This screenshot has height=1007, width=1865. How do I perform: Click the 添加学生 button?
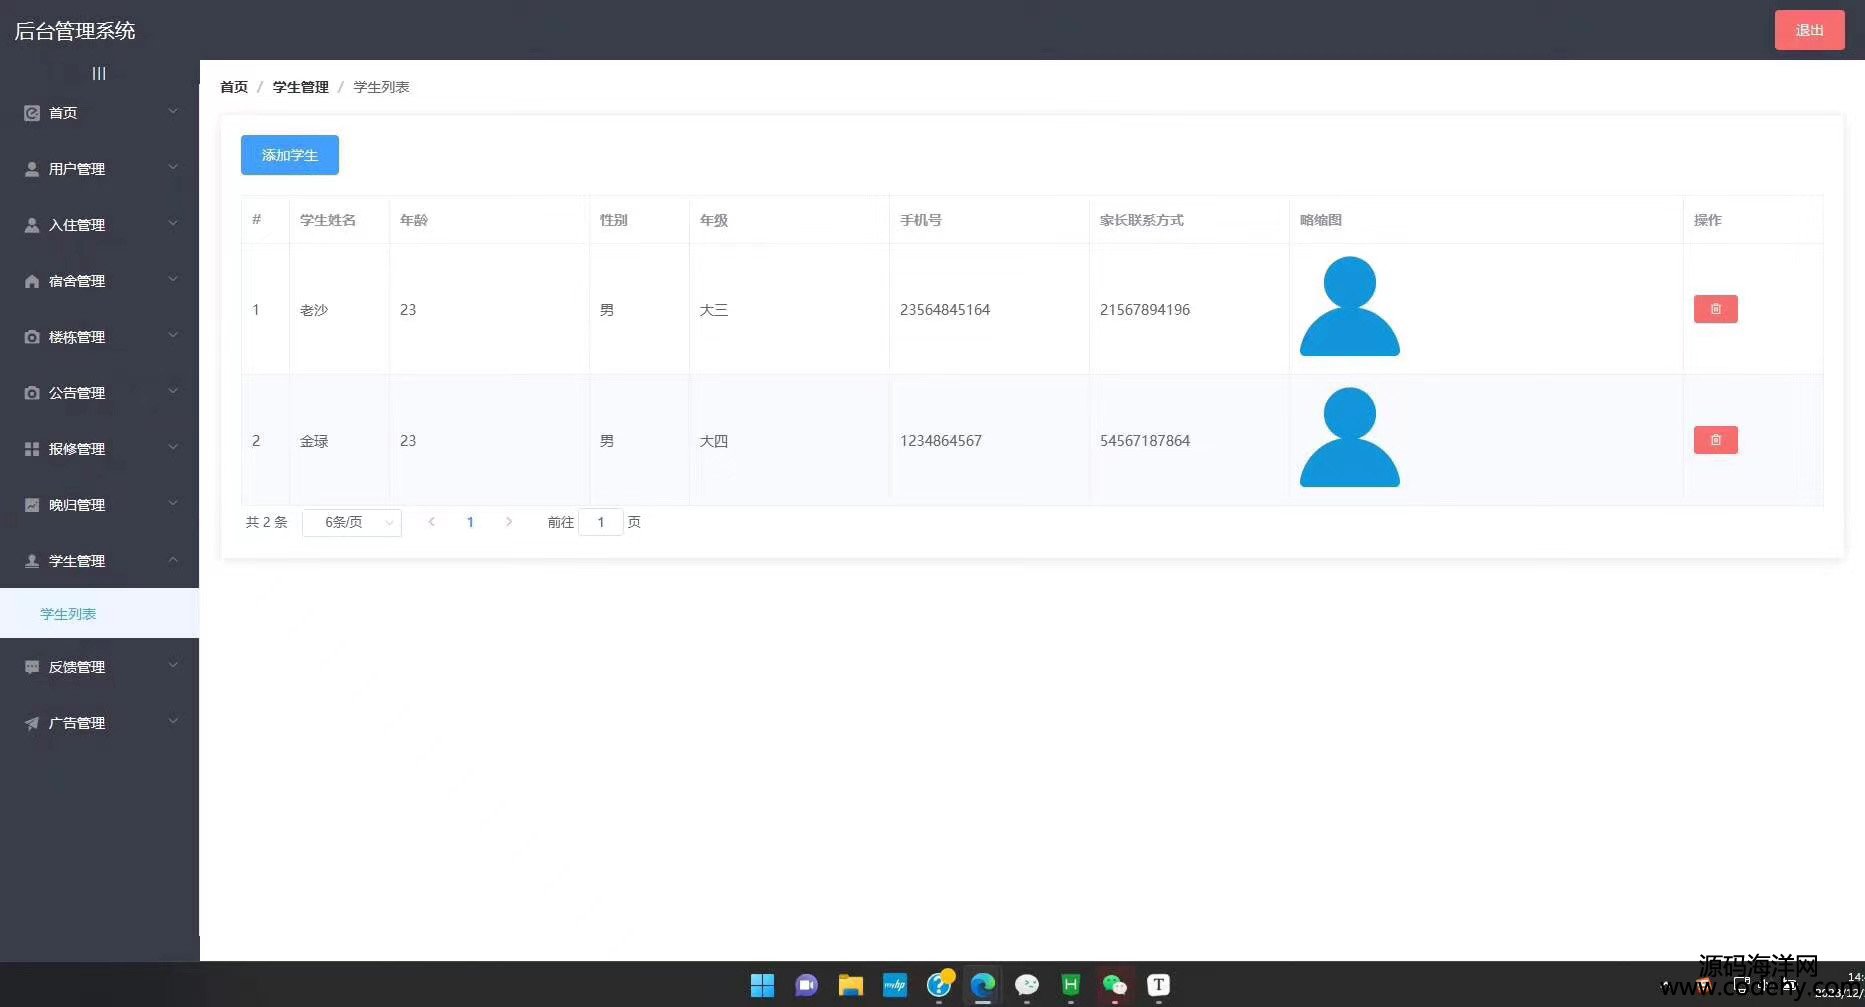tap(289, 155)
